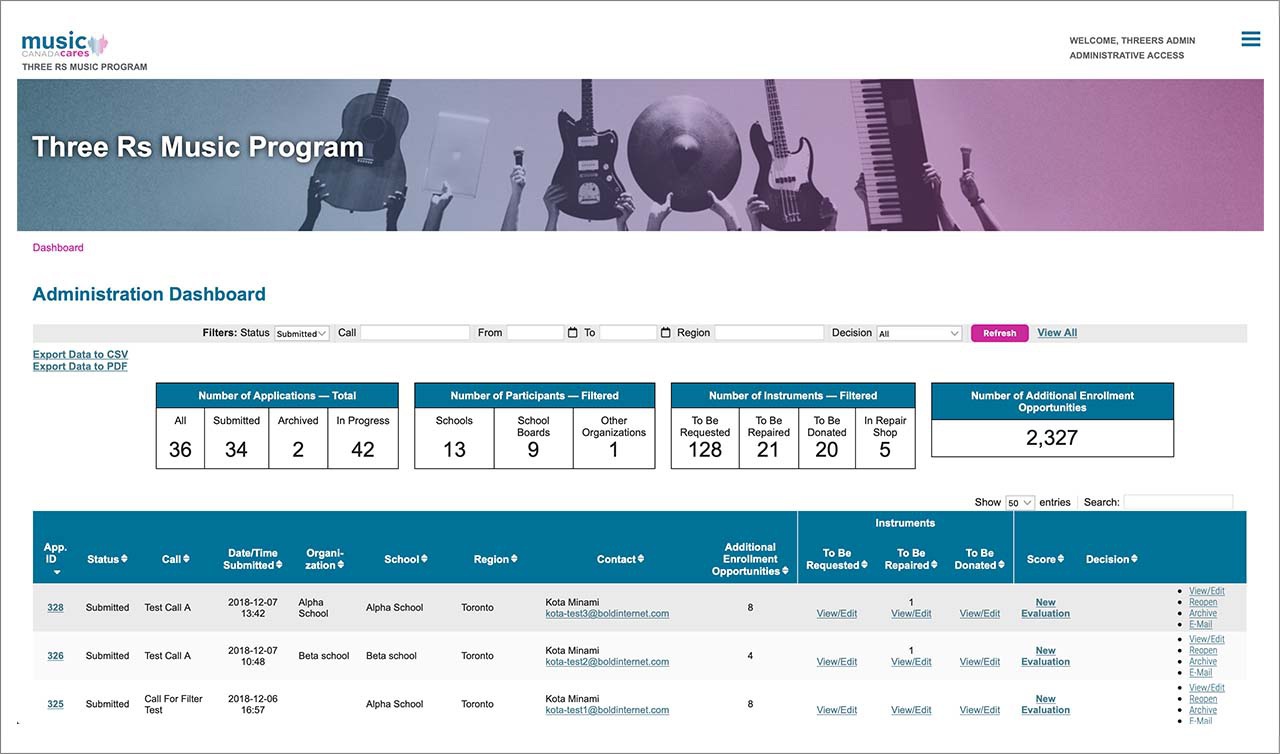1280x754 pixels.
Task: Click inside the Search field
Action: pos(1178,502)
